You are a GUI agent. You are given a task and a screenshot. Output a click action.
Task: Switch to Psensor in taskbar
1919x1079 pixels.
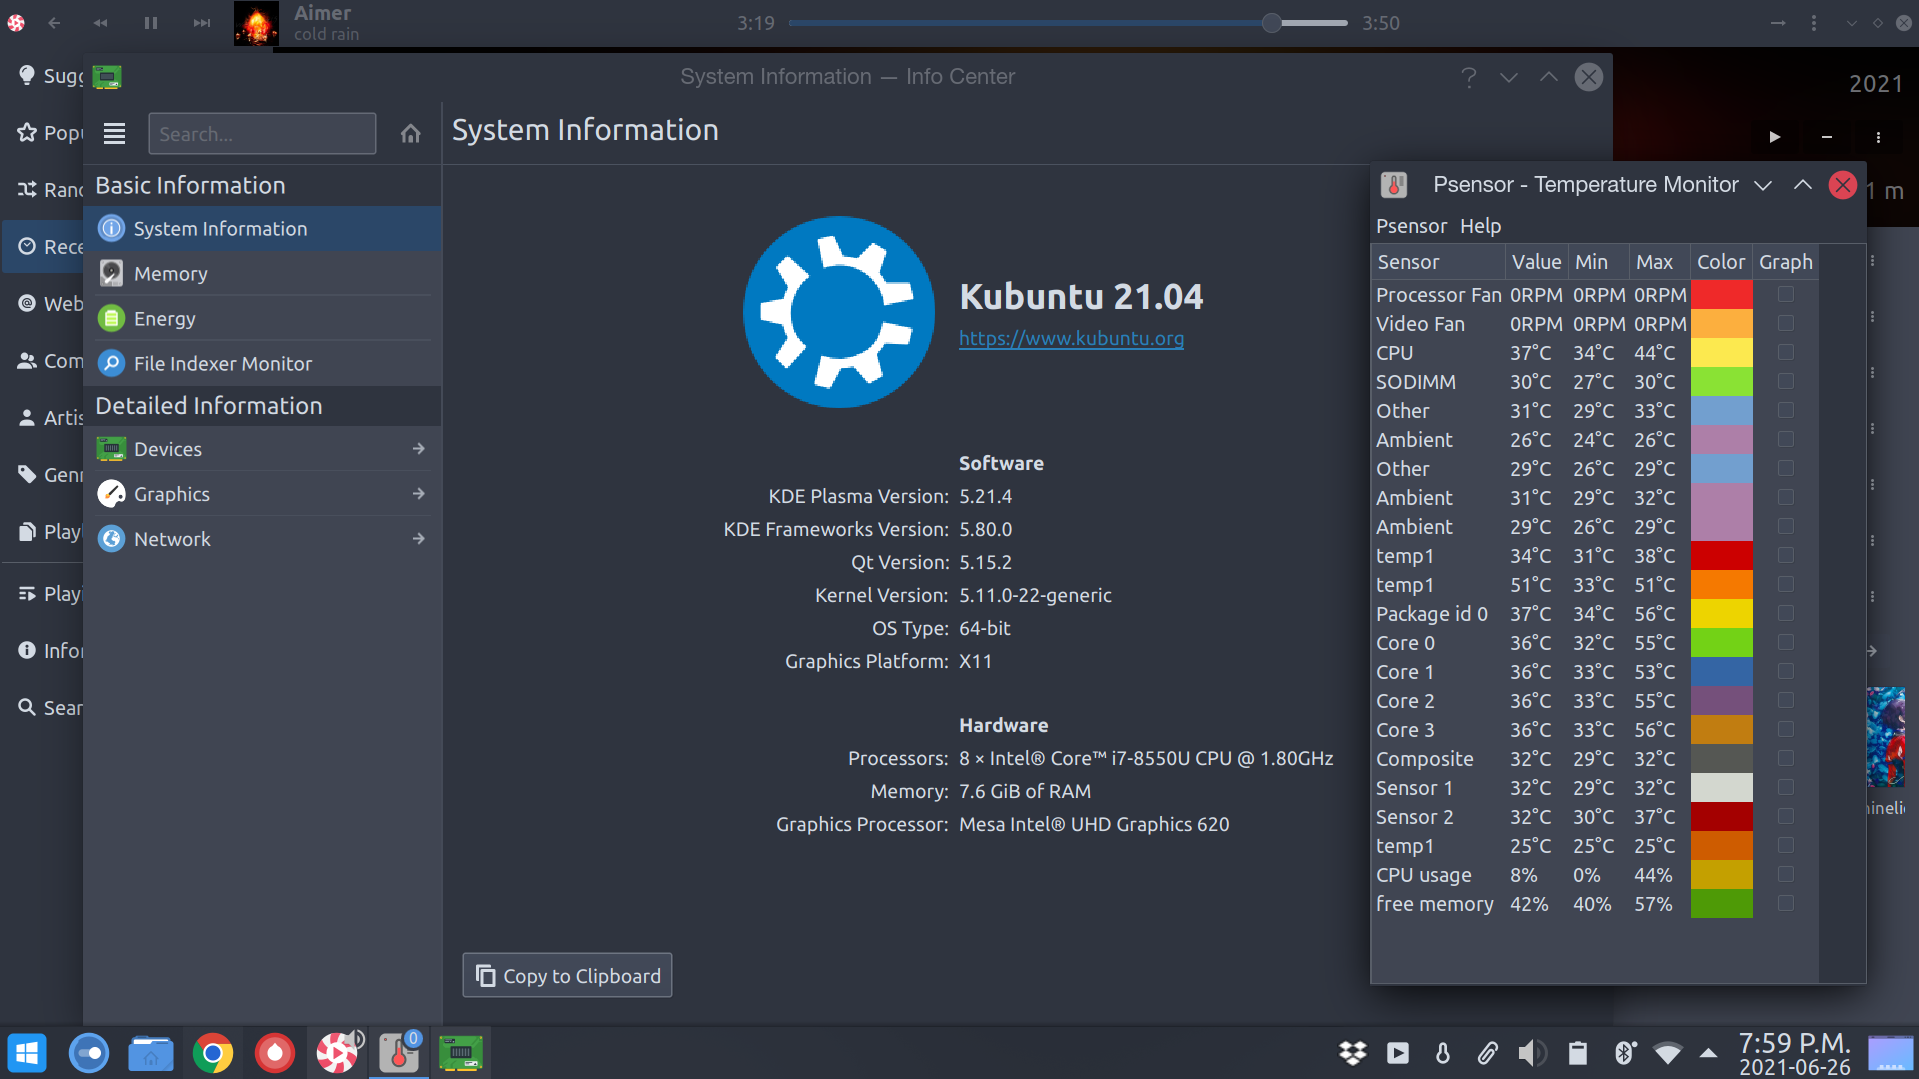399,1053
